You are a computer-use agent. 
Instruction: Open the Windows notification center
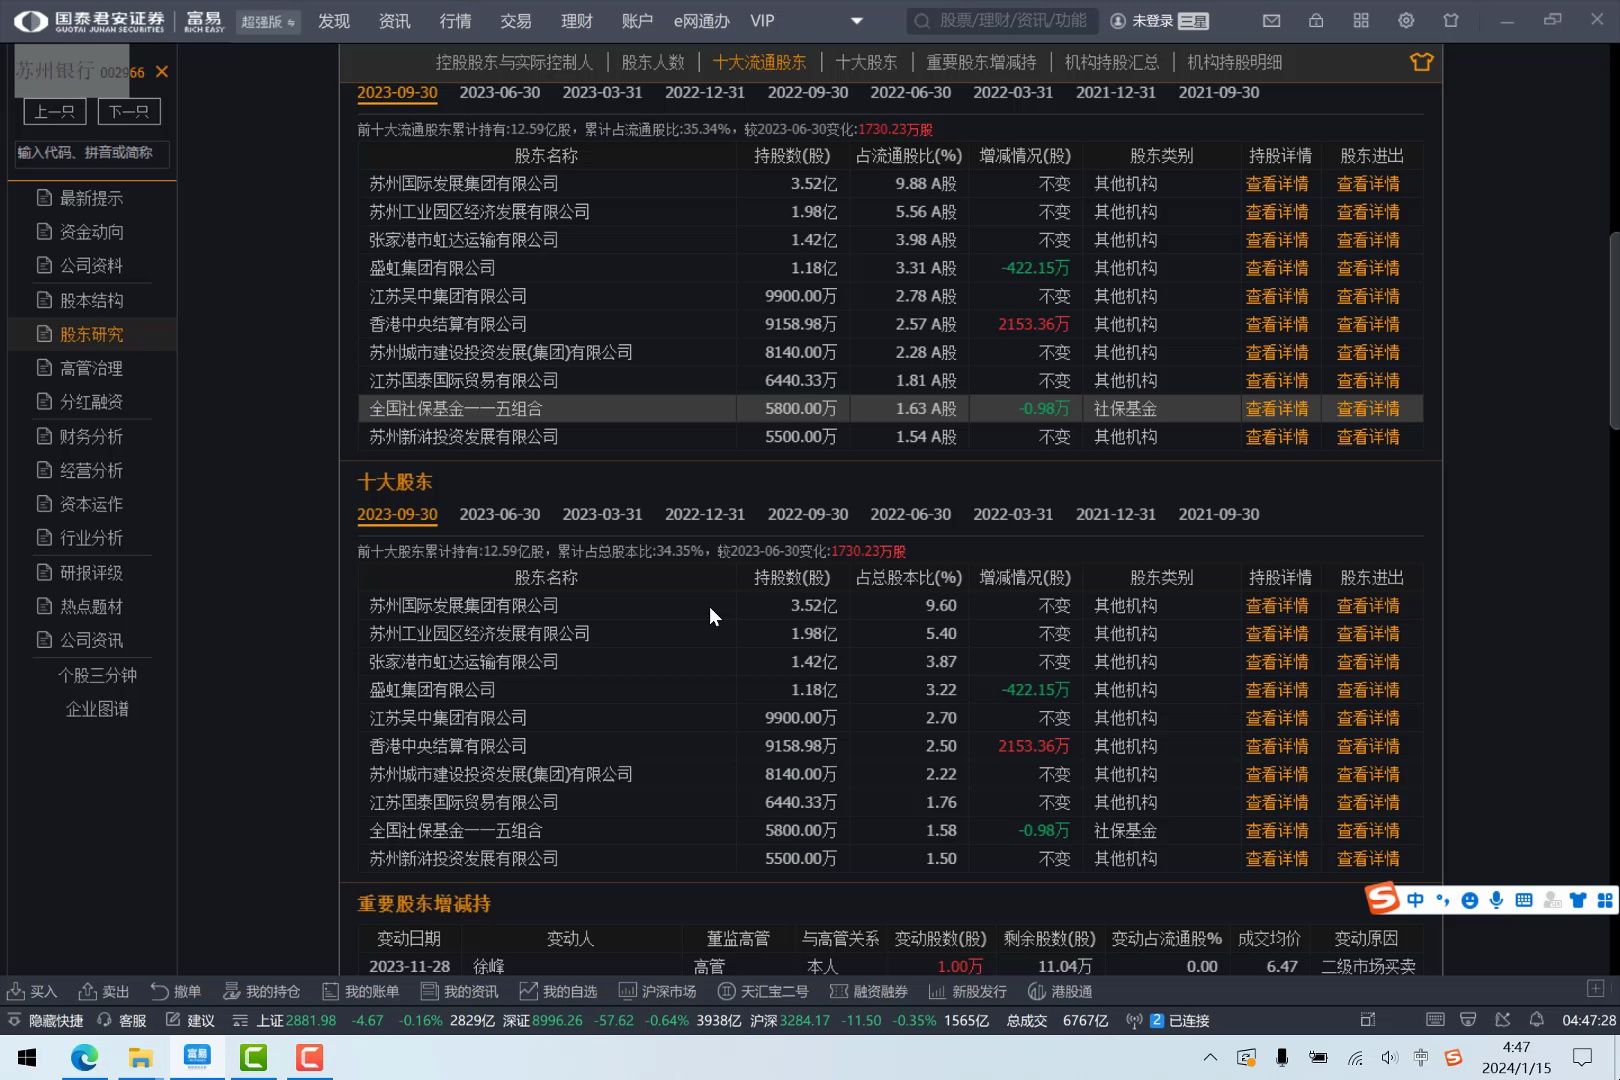1582,1057
